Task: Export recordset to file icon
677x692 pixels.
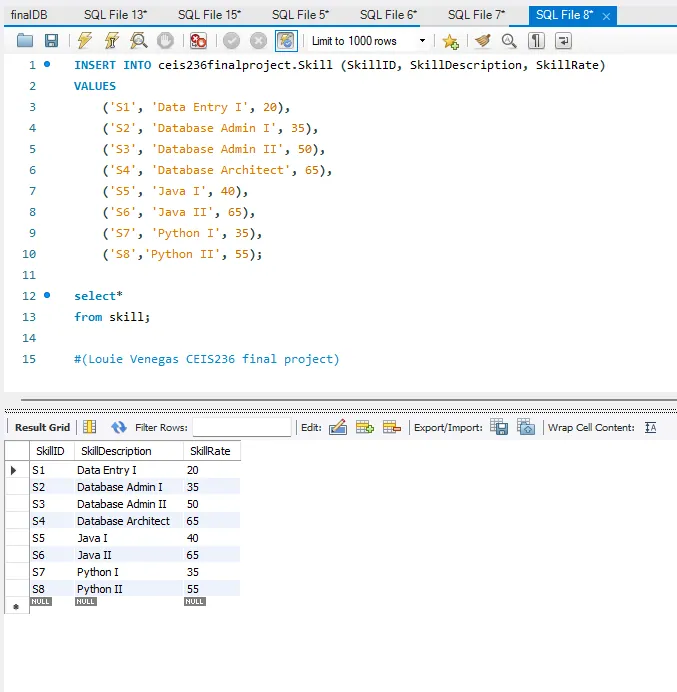Action: click(499, 427)
